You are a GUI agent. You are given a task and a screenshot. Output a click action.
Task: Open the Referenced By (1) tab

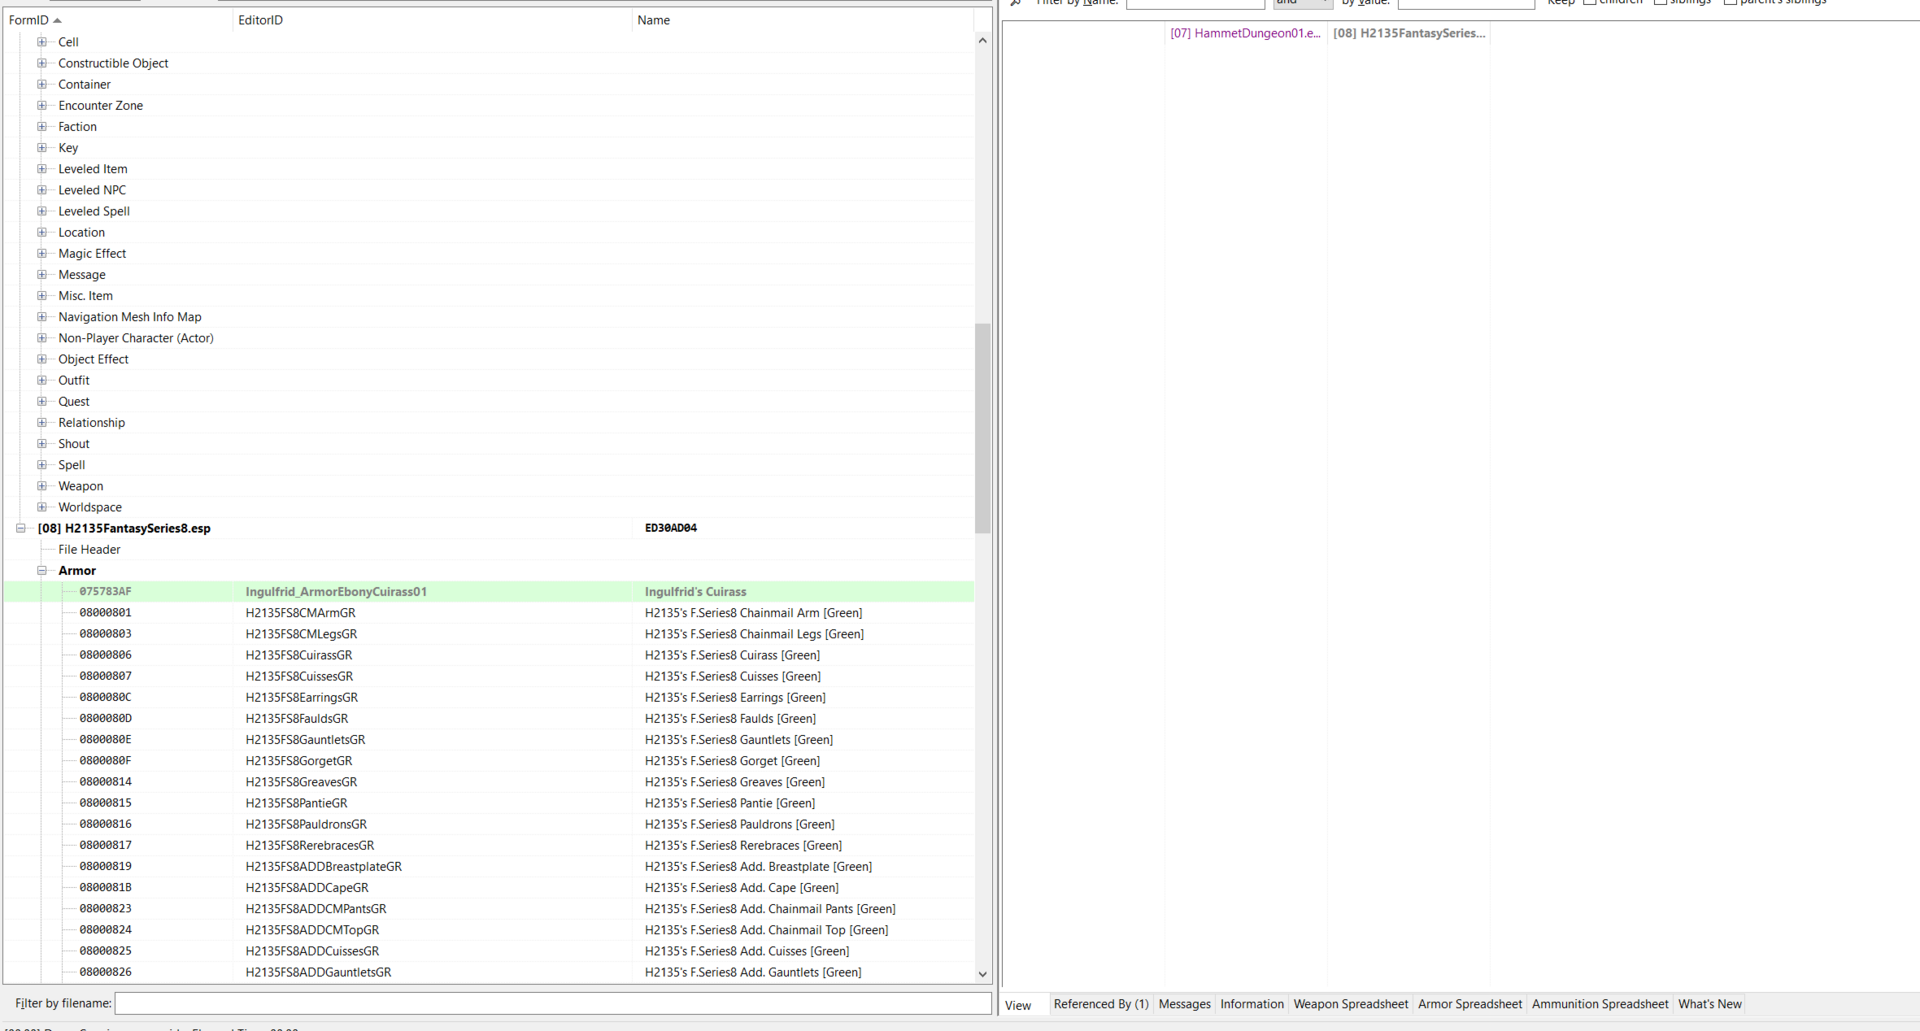click(x=1101, y=1004)
